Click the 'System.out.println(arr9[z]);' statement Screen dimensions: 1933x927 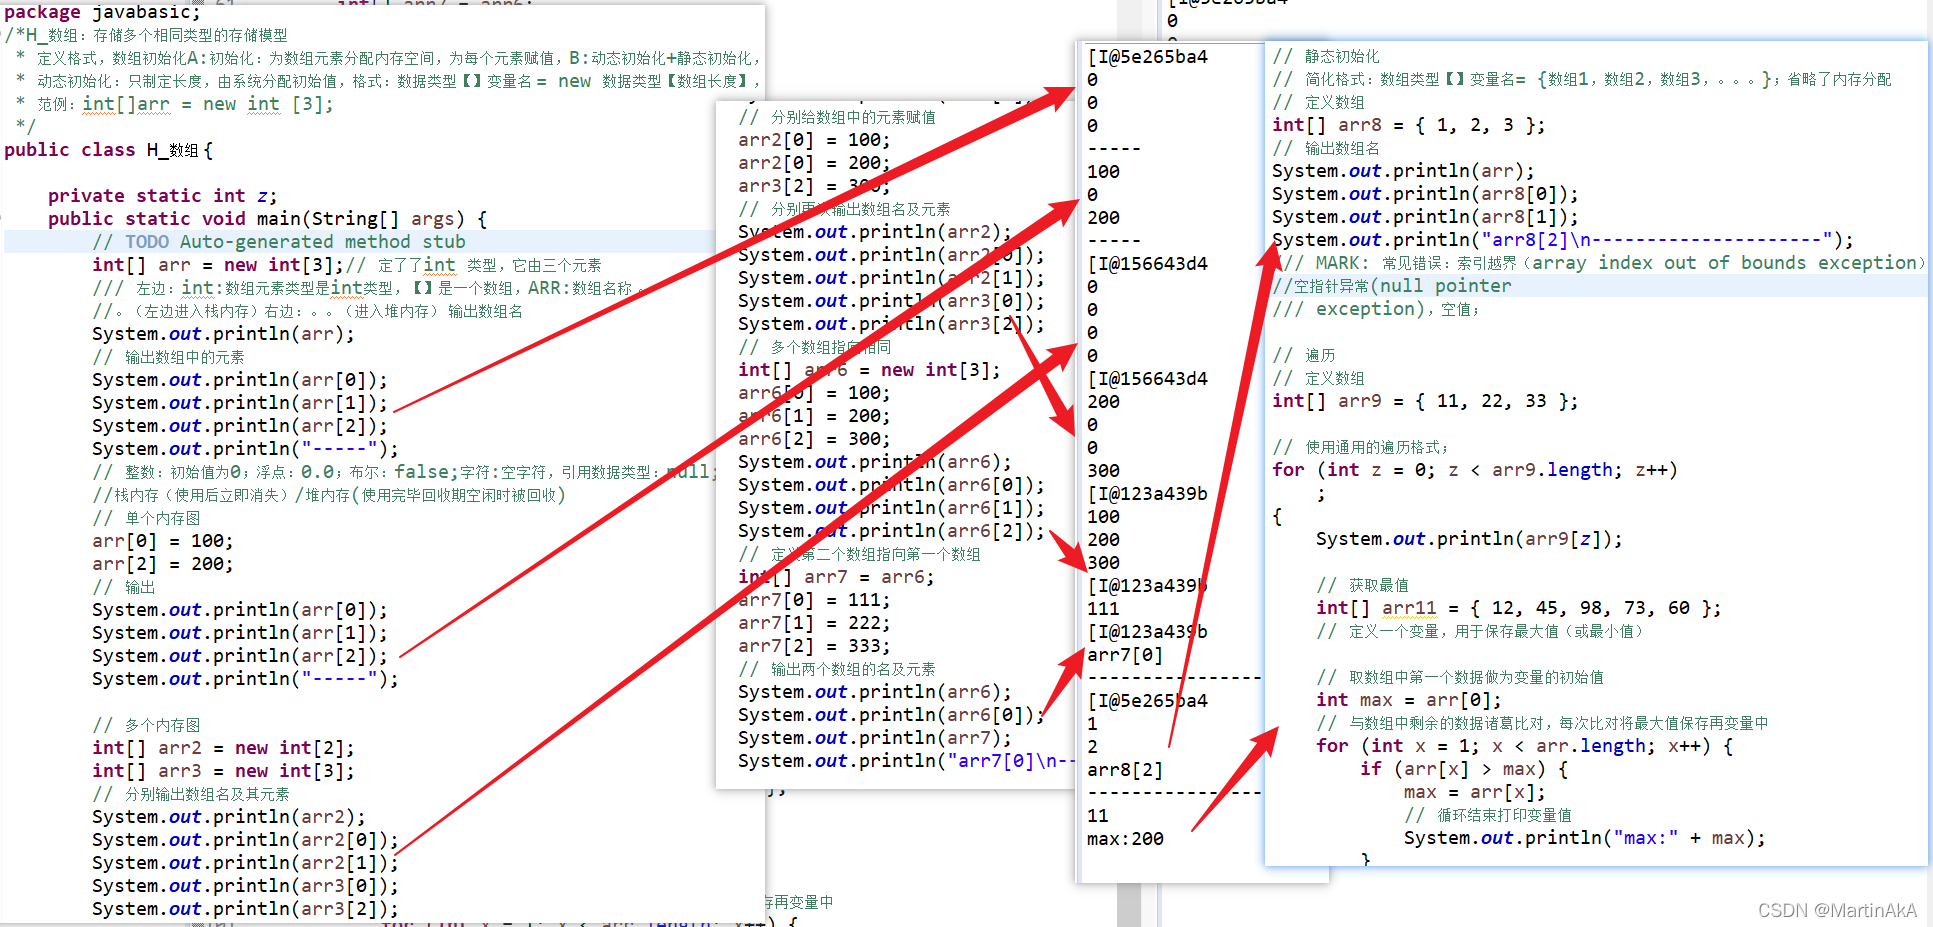[x=1469, y=539]
